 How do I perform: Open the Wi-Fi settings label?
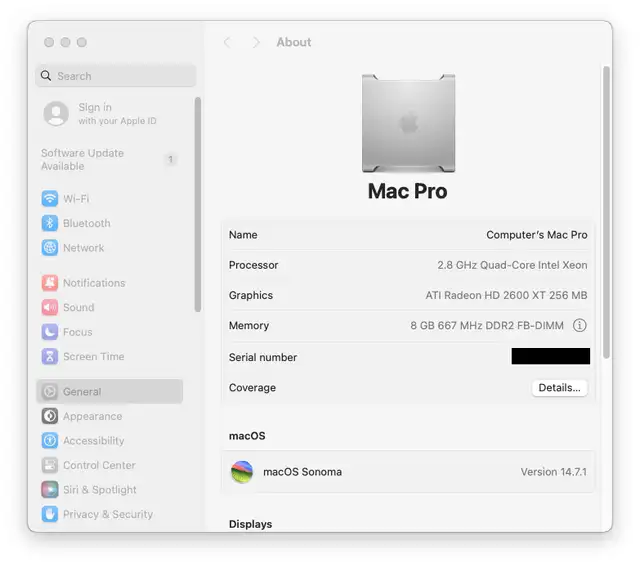(x=76, y=199)
